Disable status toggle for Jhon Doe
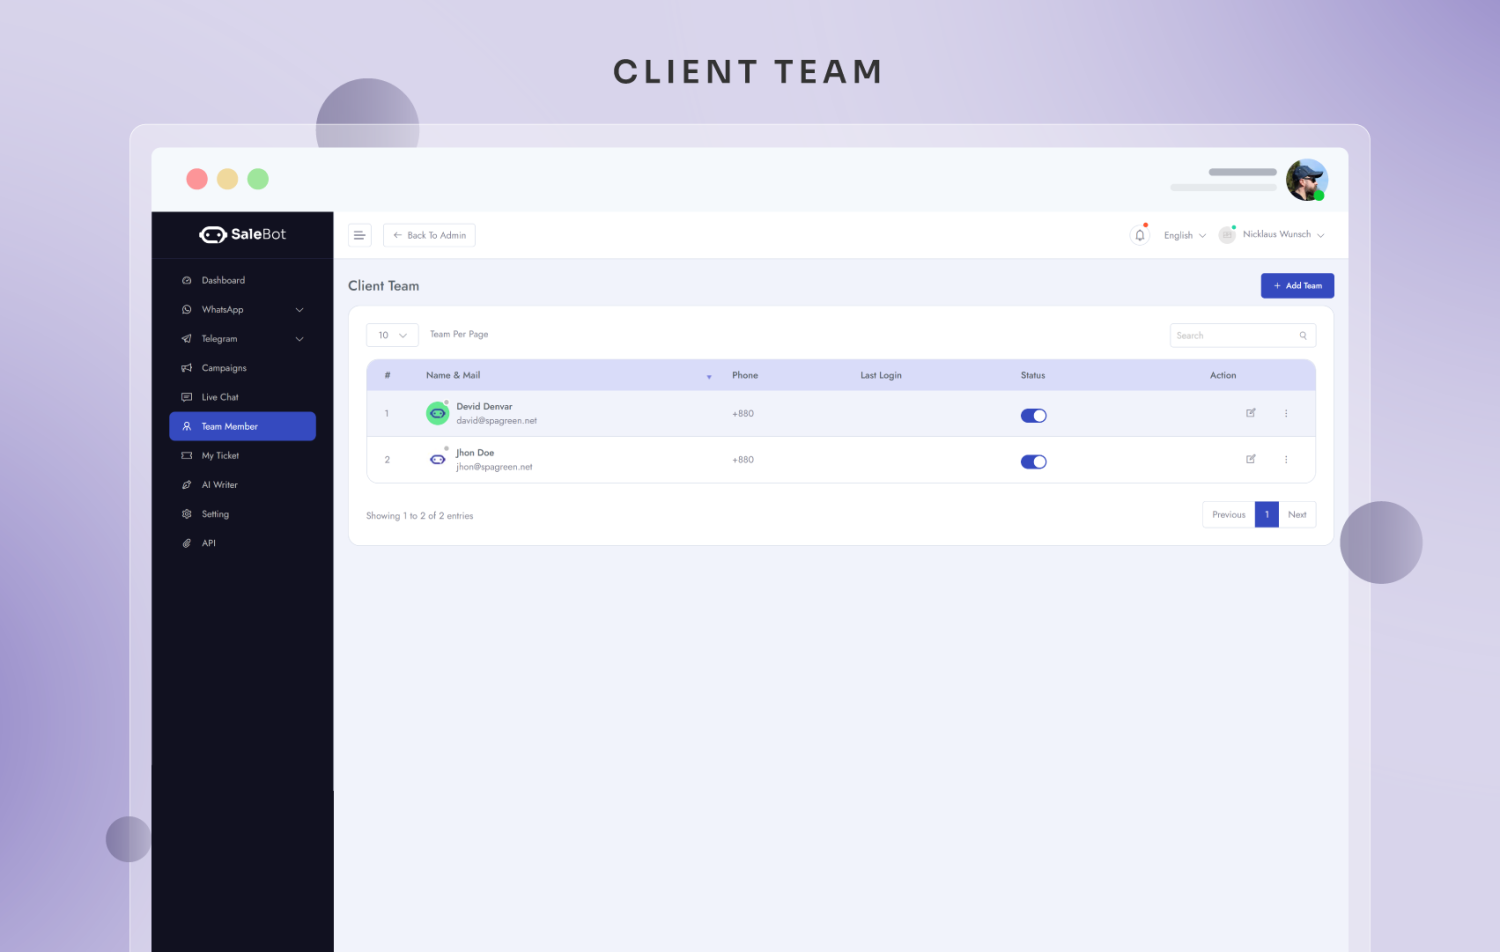Image resolution: width=1500 pixels, height=952 pixels. click(x=1033, y=462)
